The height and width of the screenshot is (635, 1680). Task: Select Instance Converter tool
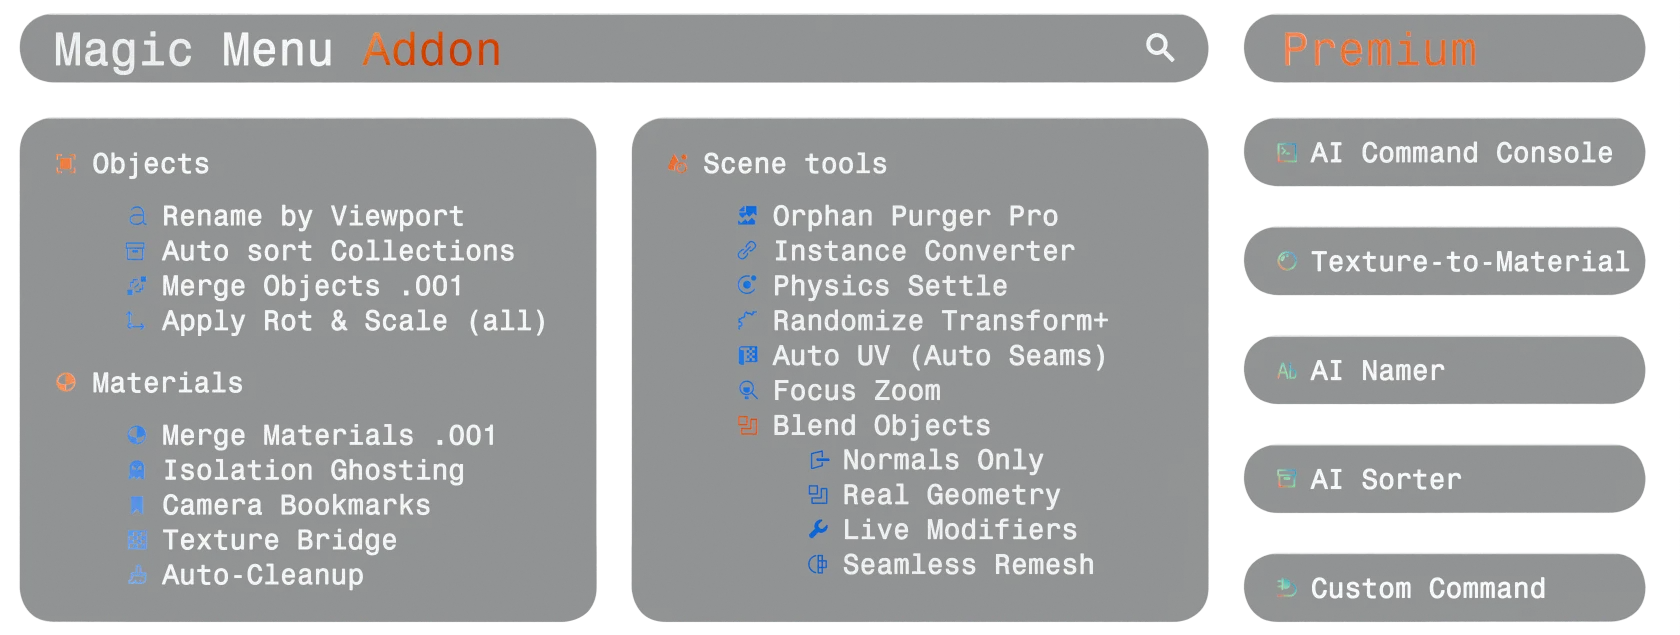924,251
